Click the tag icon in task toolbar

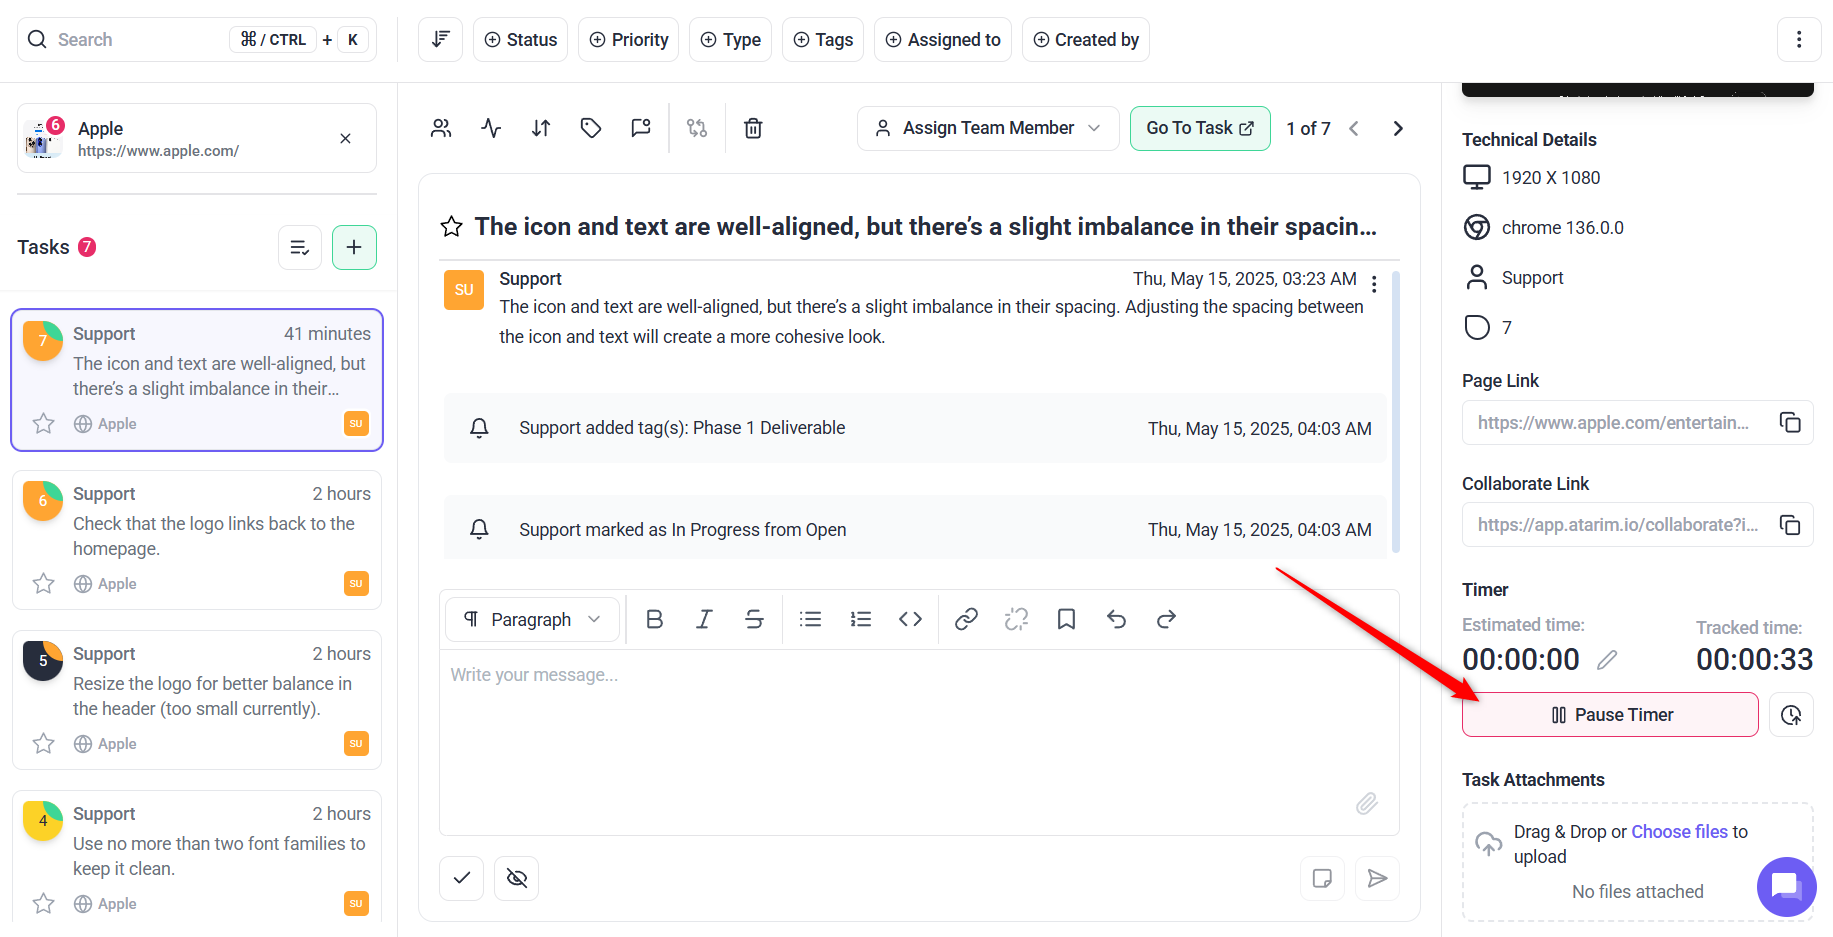click(591, 128)
